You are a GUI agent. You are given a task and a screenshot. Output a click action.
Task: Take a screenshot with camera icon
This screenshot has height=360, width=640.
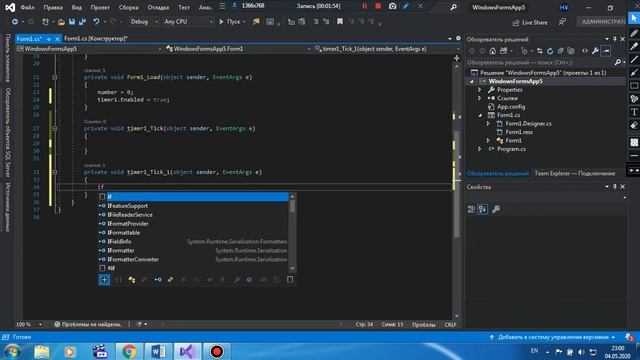[392, 6]
